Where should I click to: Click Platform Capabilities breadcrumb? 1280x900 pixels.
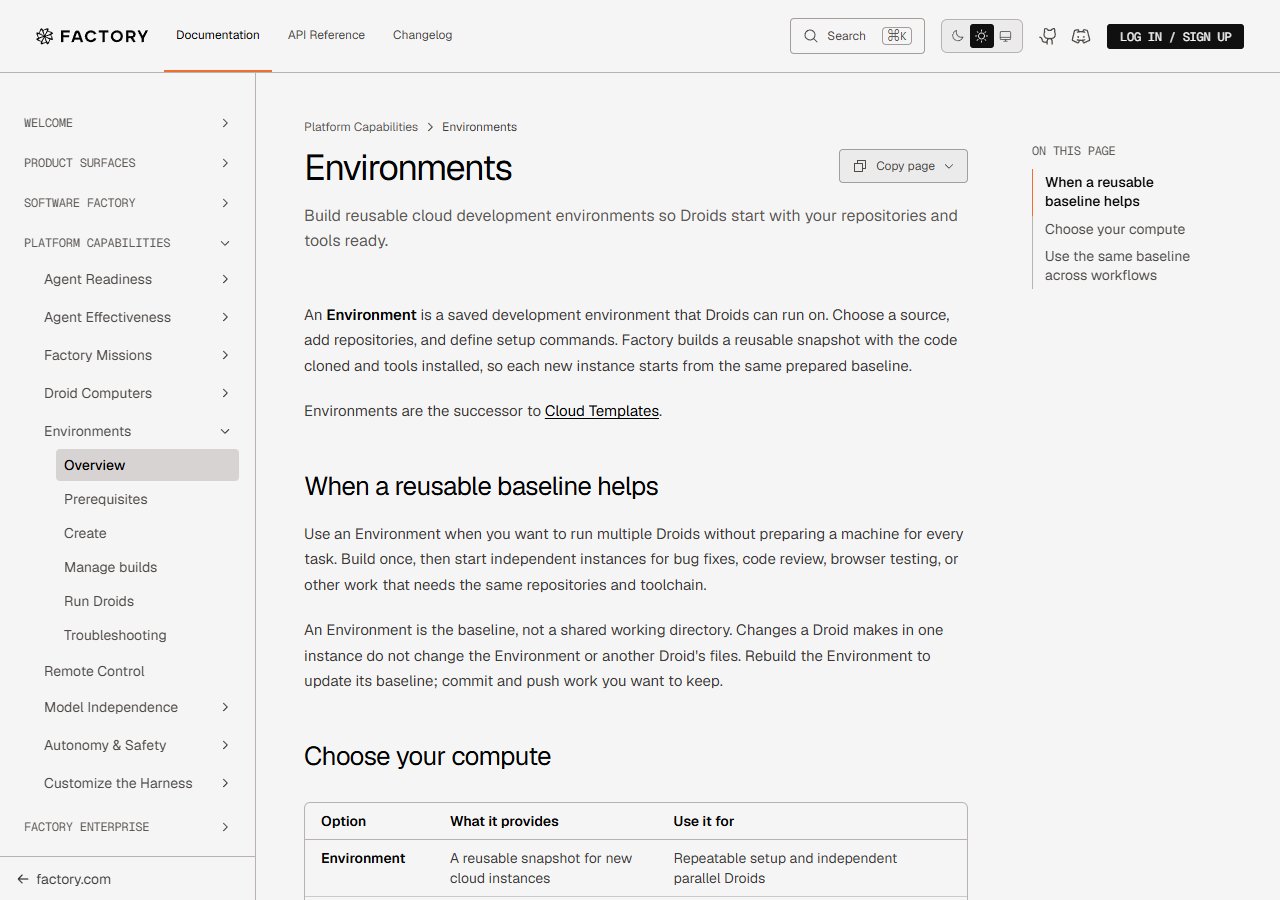click(361, 127)
